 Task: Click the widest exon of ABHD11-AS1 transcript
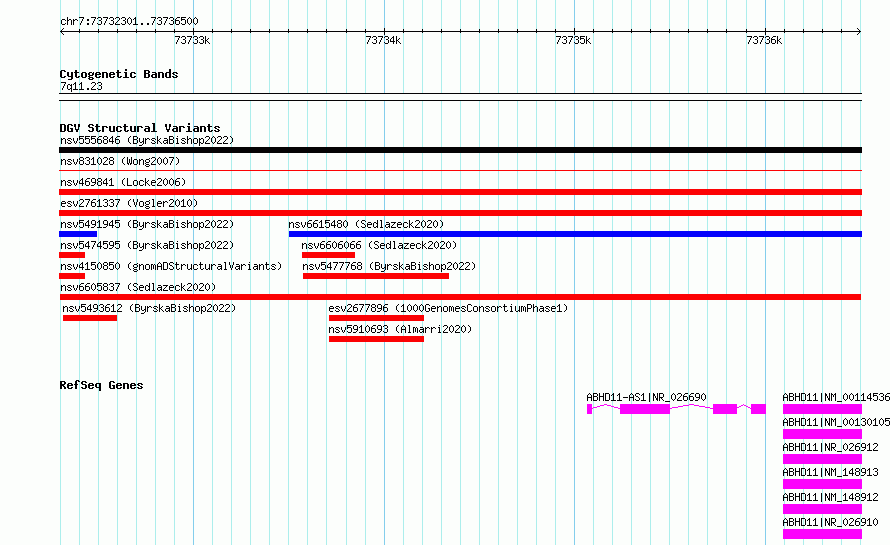645,409
